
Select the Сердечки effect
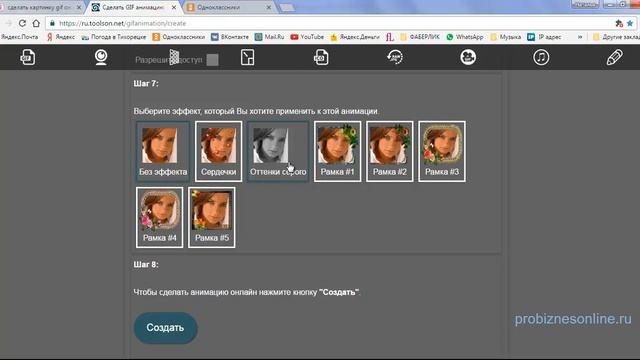tap(218, 151)
